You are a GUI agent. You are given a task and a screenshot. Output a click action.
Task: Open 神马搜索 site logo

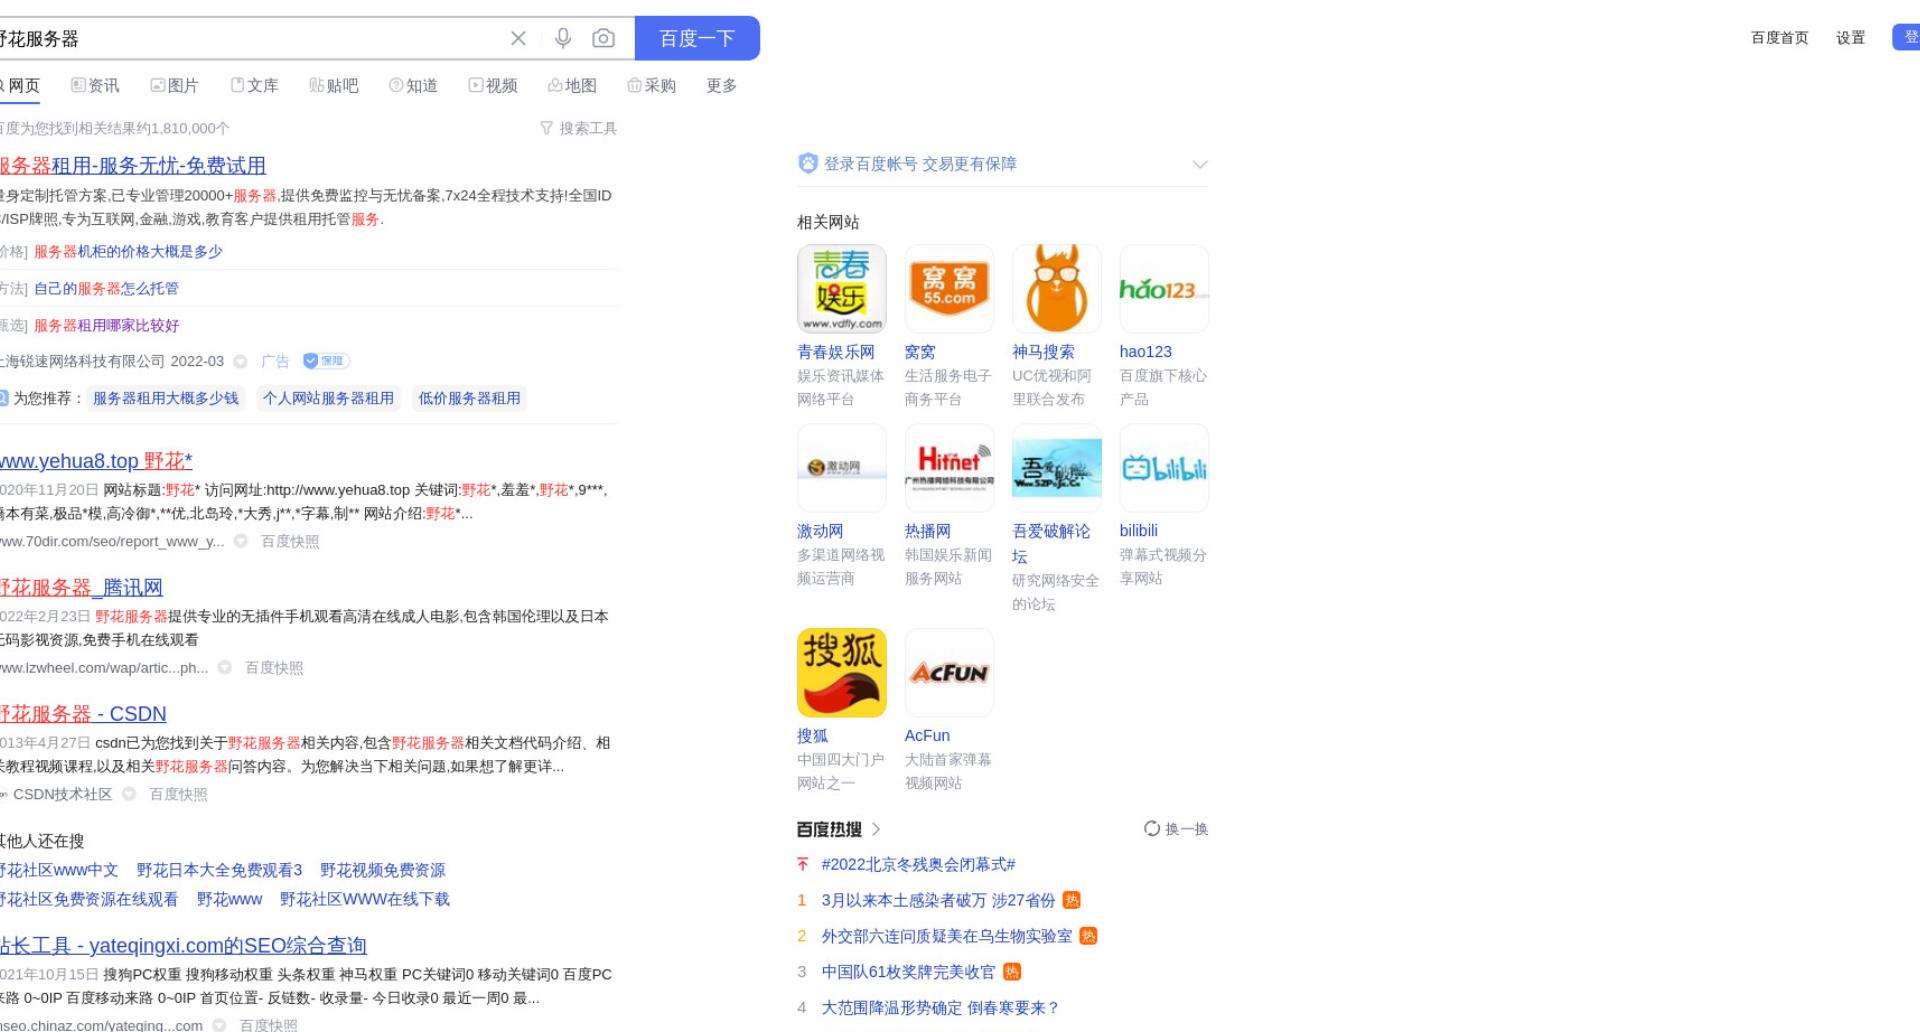tap(1056, 289)
